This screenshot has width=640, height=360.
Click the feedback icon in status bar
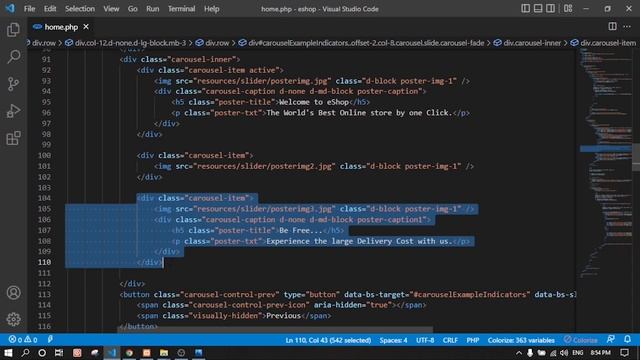pyautogui.click(x=611, y=339)
